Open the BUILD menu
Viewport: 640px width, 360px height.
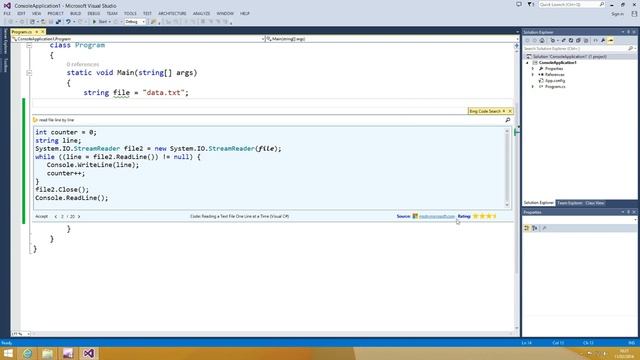(x=76, y=13)
